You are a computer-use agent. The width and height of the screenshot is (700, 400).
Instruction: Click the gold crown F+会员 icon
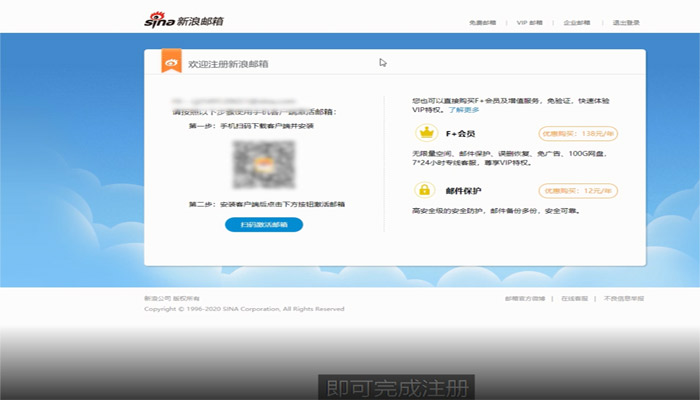[x=427, y=133]
